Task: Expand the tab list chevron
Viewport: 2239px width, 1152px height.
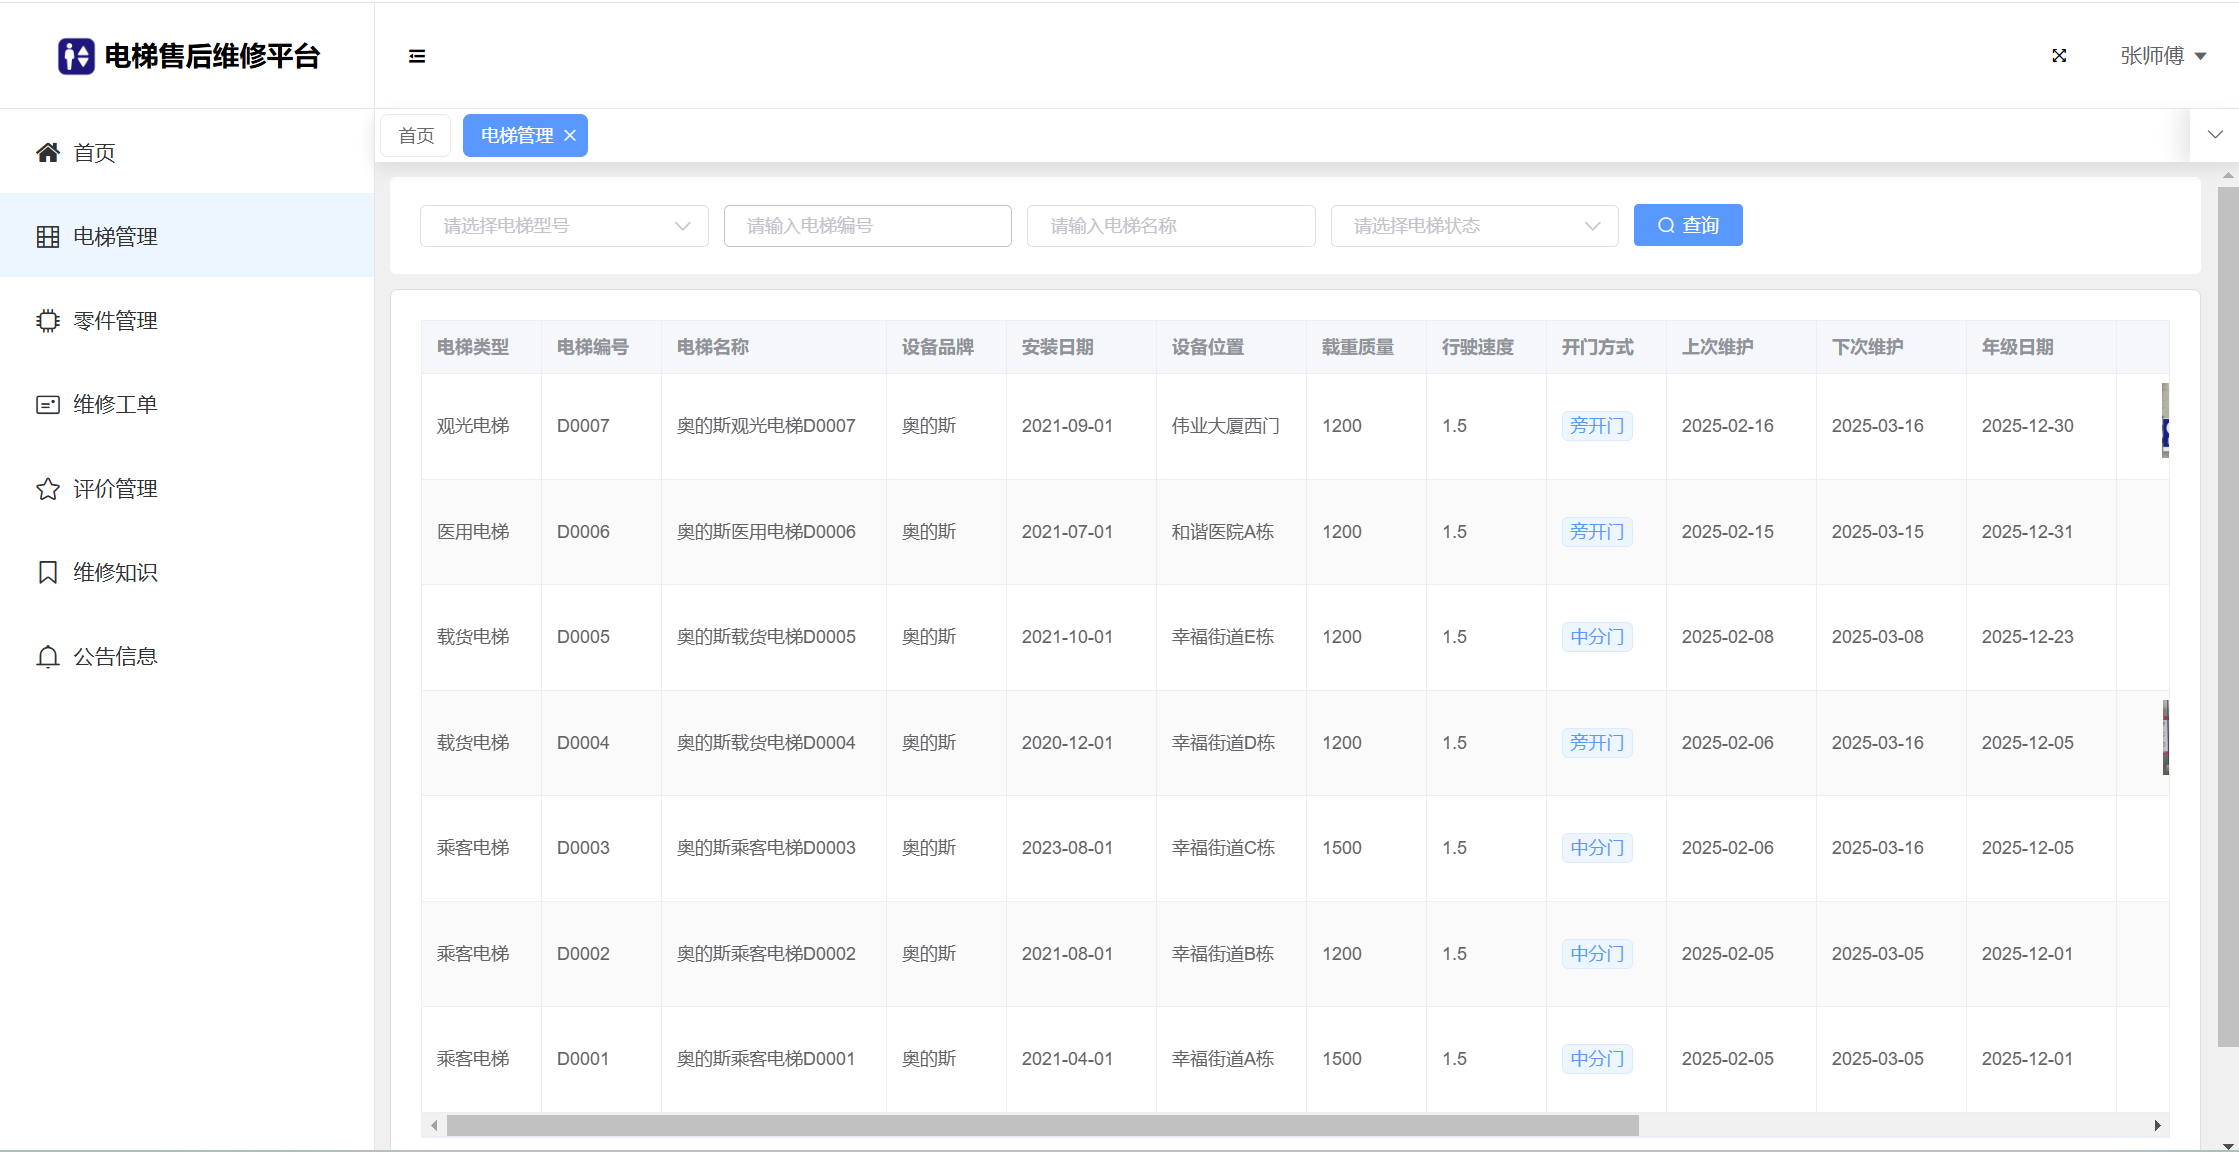Action: (x=2215, y=135)
